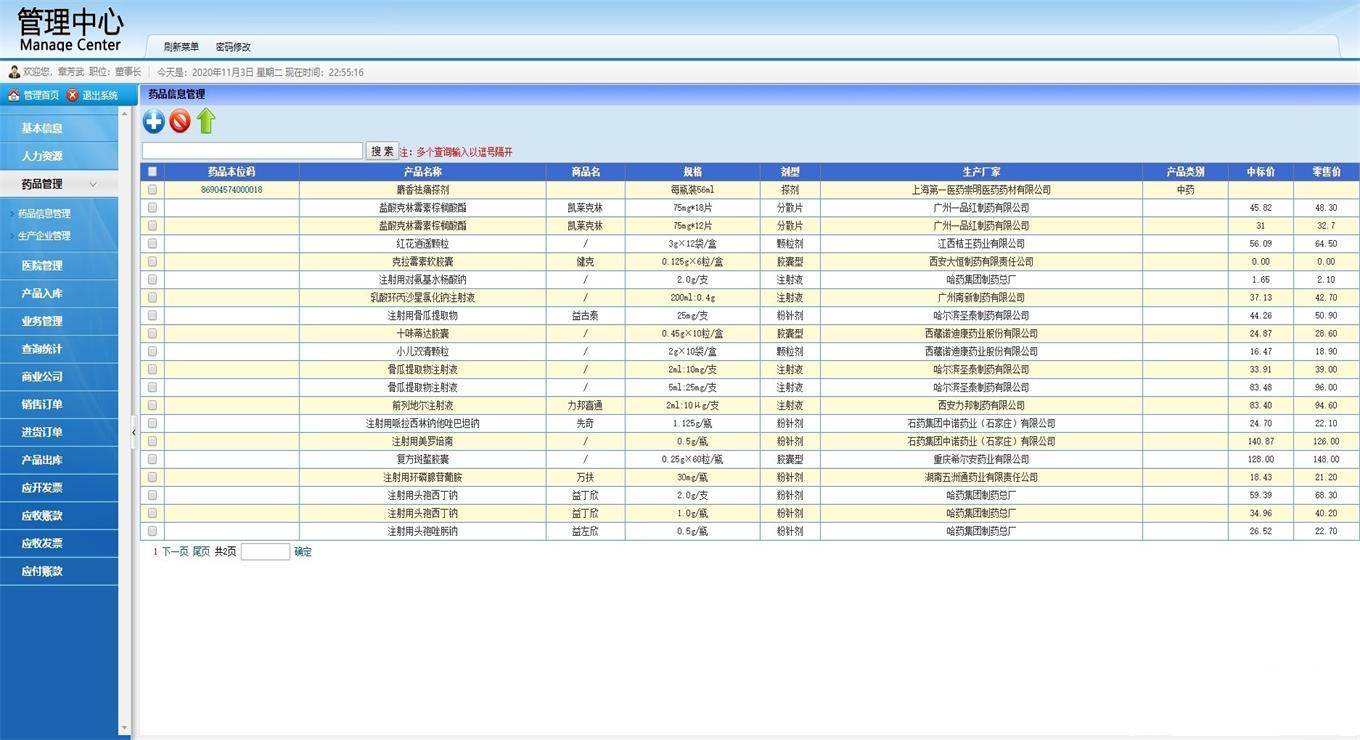Viewport: 1360px width, 740px height.
Task: Click the 退出系统 red exit icon
Action: click(72, 95)
